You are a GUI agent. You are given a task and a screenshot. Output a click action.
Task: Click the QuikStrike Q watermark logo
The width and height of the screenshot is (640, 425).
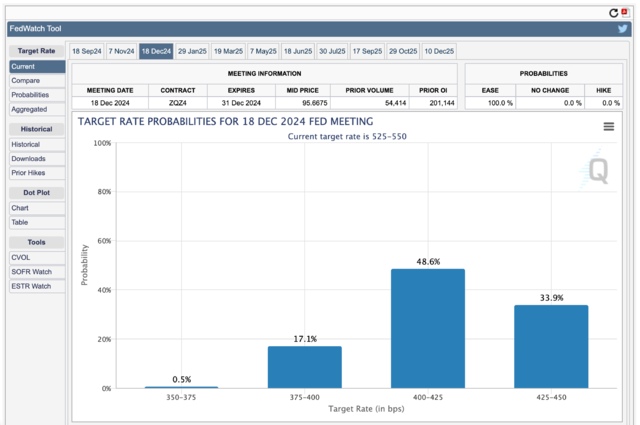(x=597, y=170)
